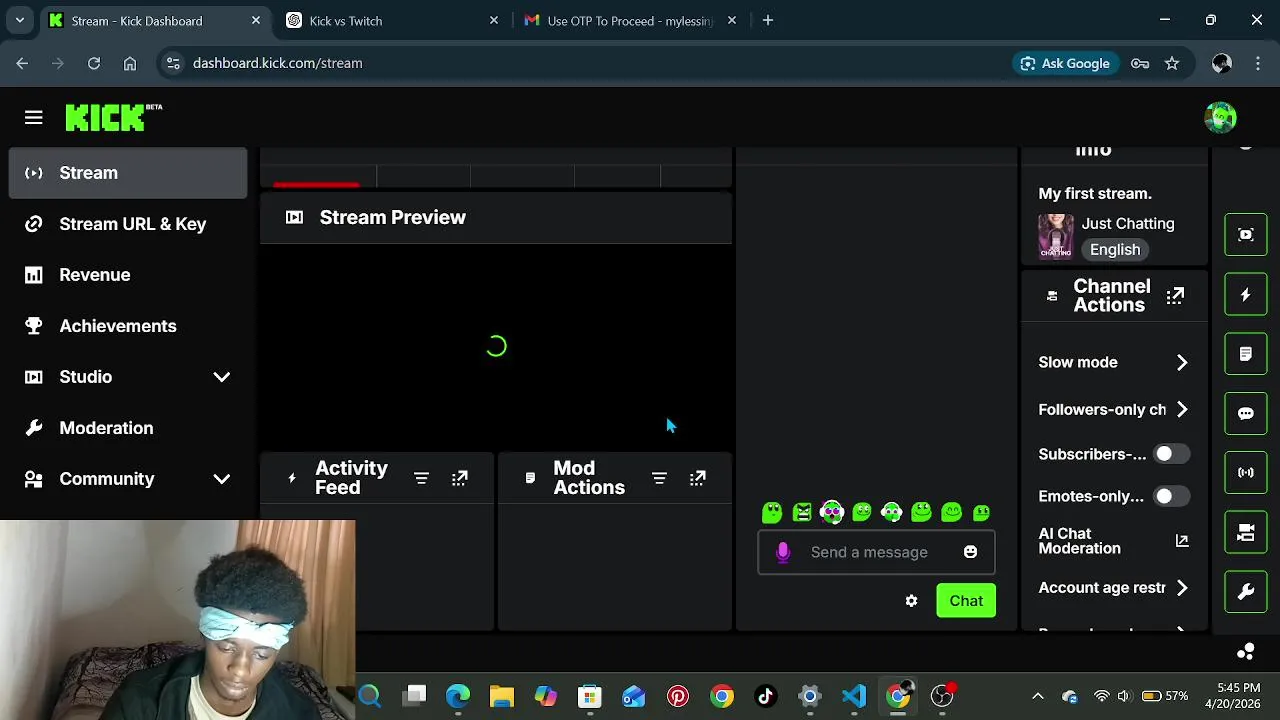Bookmark this page with the star icon
The image size is (1280, 720).
1172,63
